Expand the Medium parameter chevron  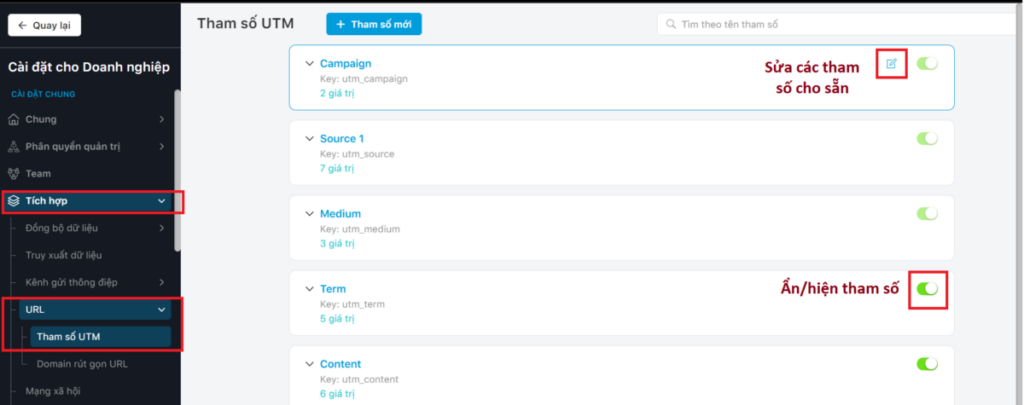point(309,214)
